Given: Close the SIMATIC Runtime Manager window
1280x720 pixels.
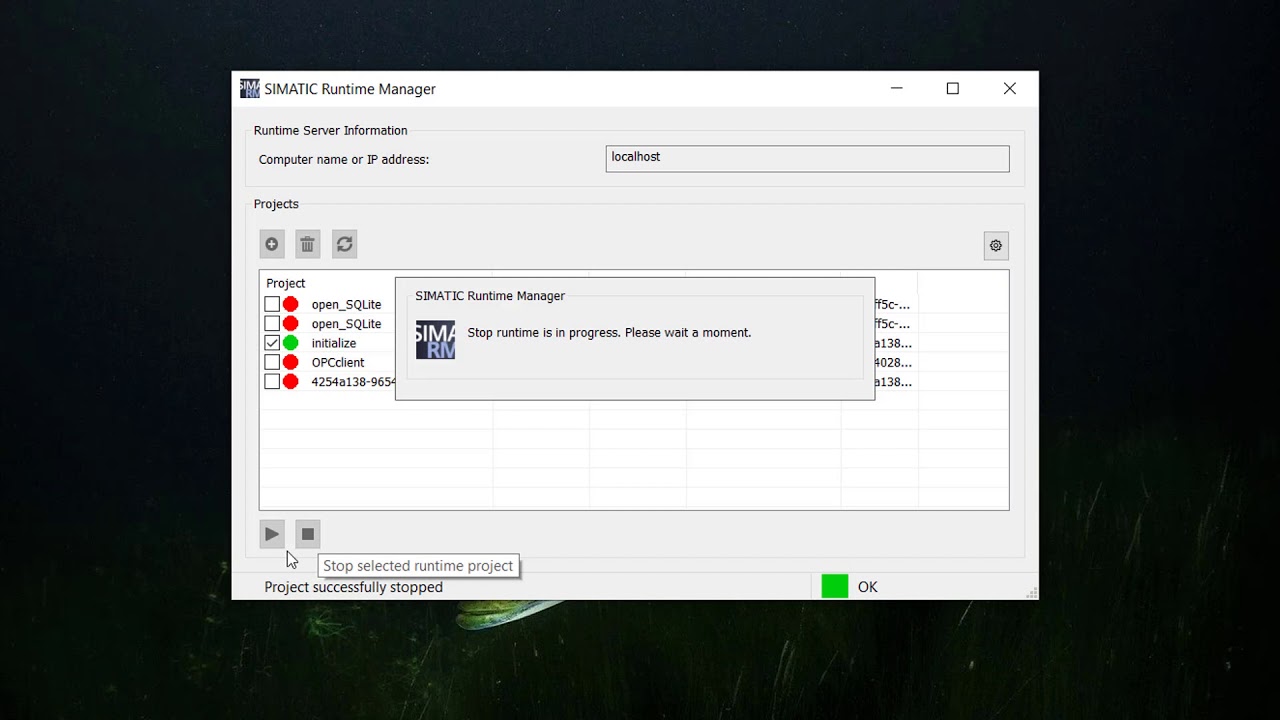Looking at the screenshot, I should 1010,89.
